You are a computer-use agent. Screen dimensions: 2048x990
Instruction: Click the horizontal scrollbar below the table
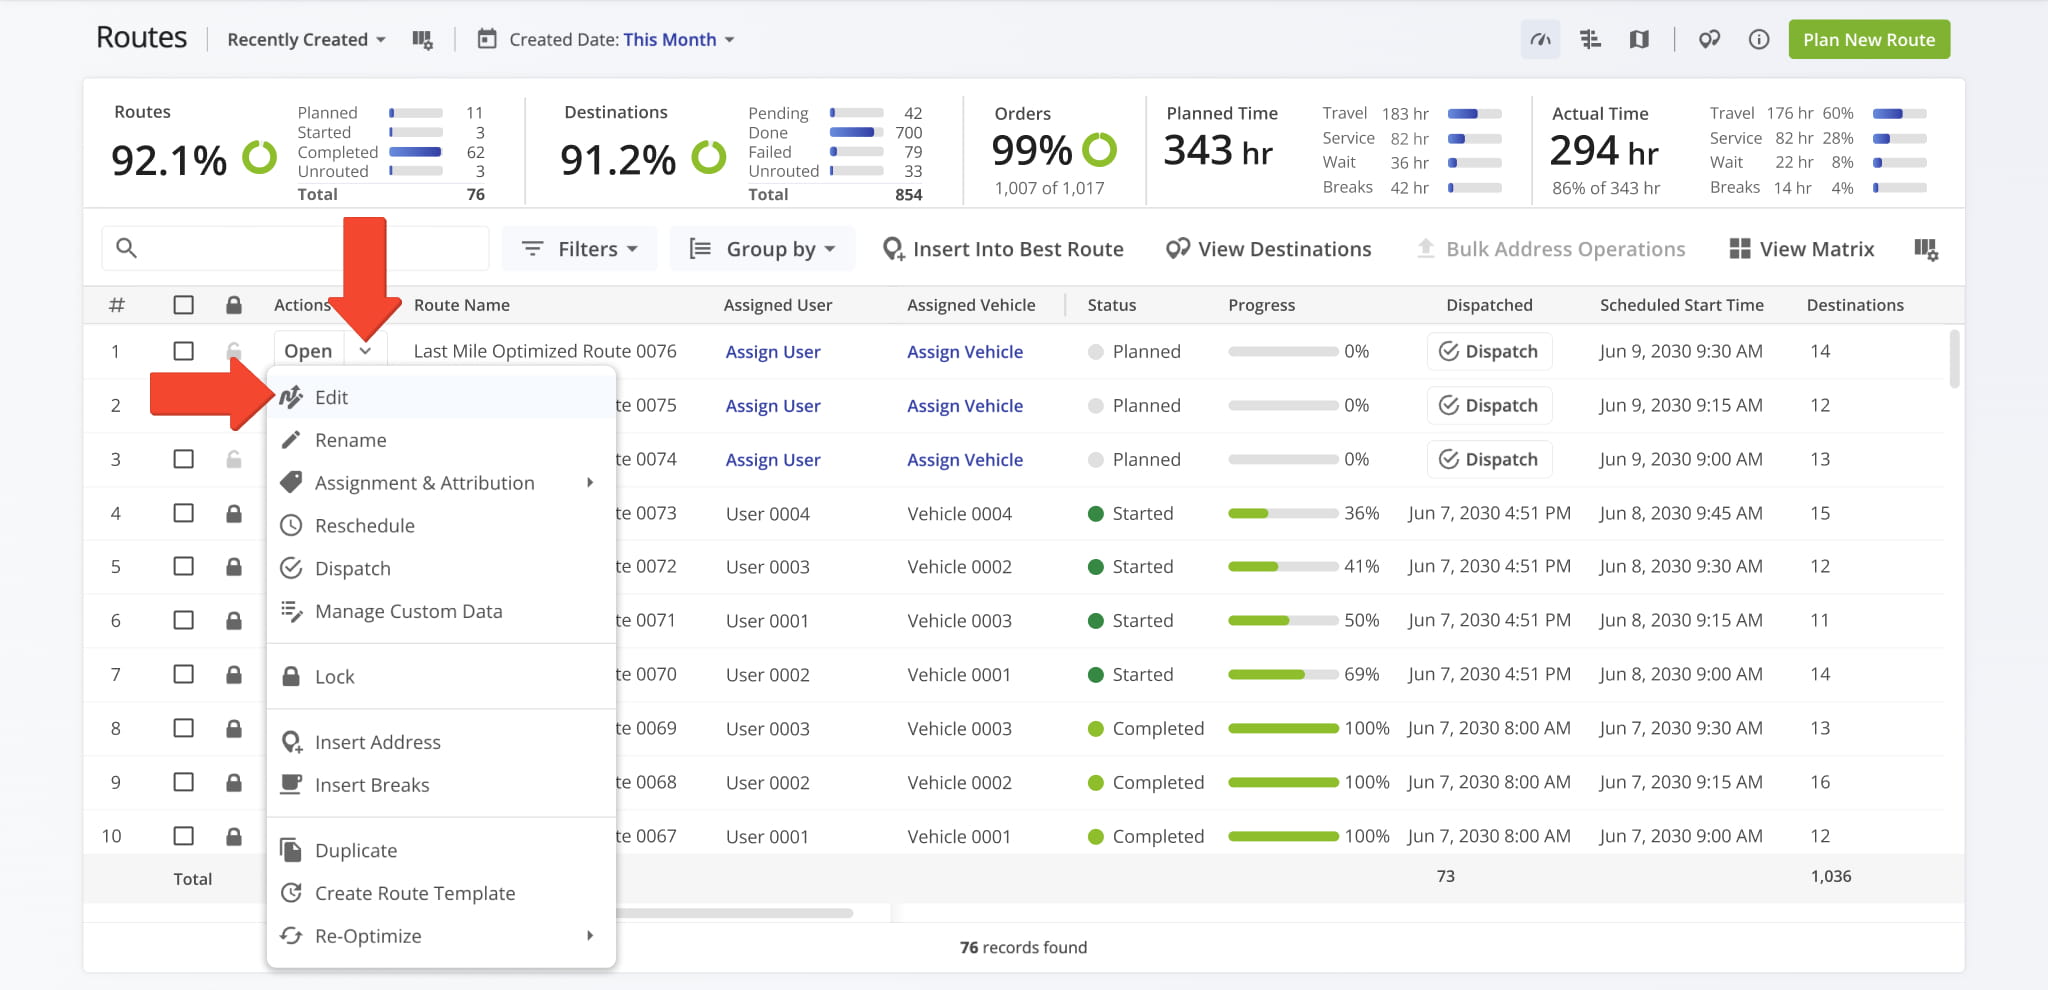(x=735, y=913)
